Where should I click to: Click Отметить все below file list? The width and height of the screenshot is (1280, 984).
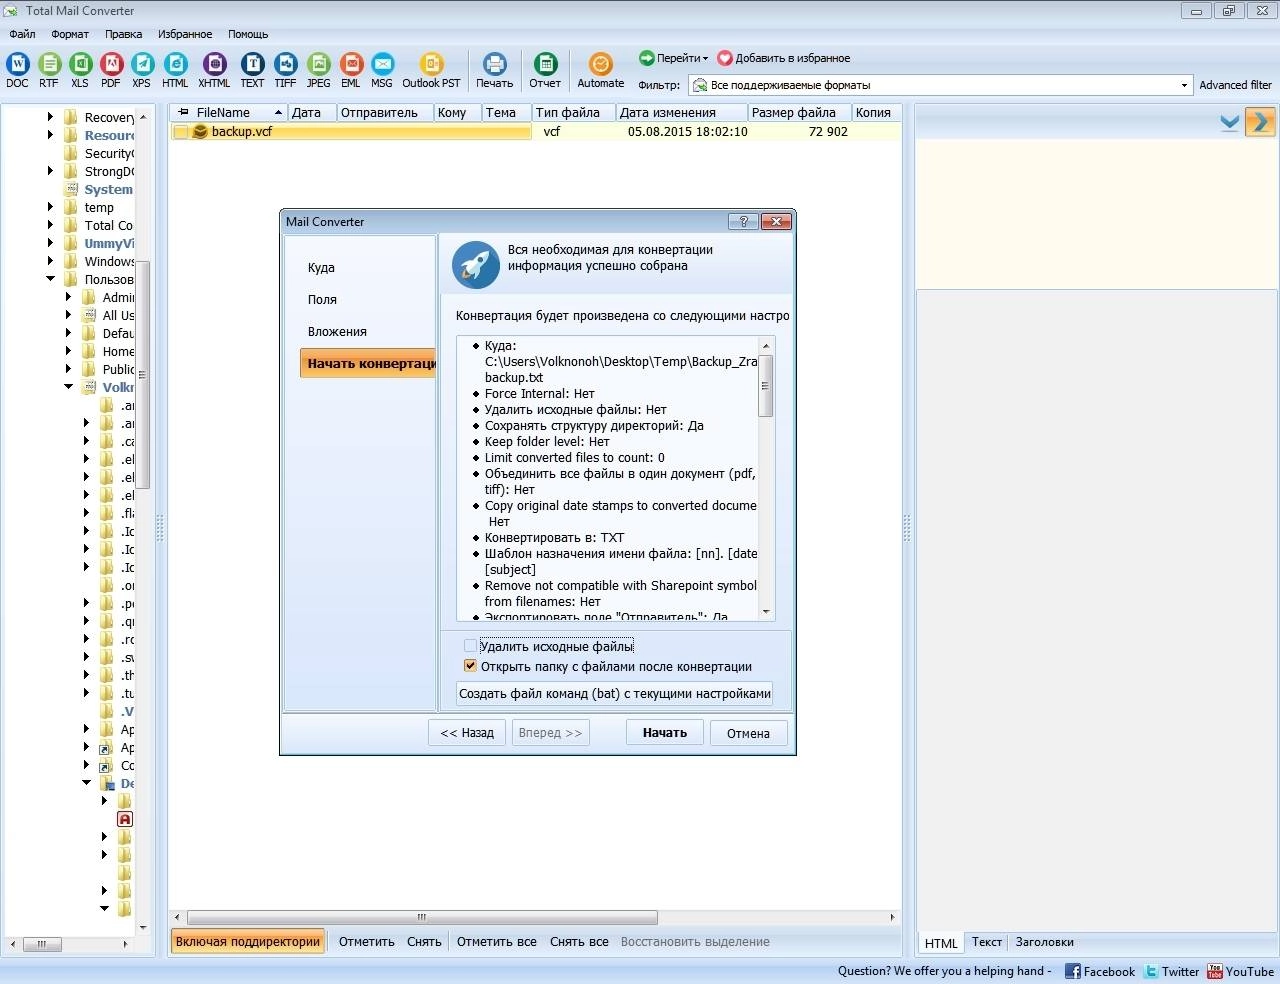(x=497, y=942)
